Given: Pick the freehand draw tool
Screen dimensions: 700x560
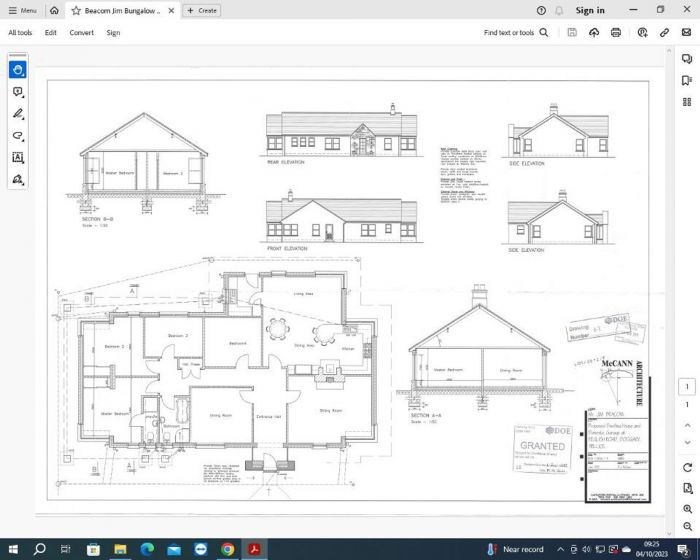Looking at the screenshot, I should [18, 136].
